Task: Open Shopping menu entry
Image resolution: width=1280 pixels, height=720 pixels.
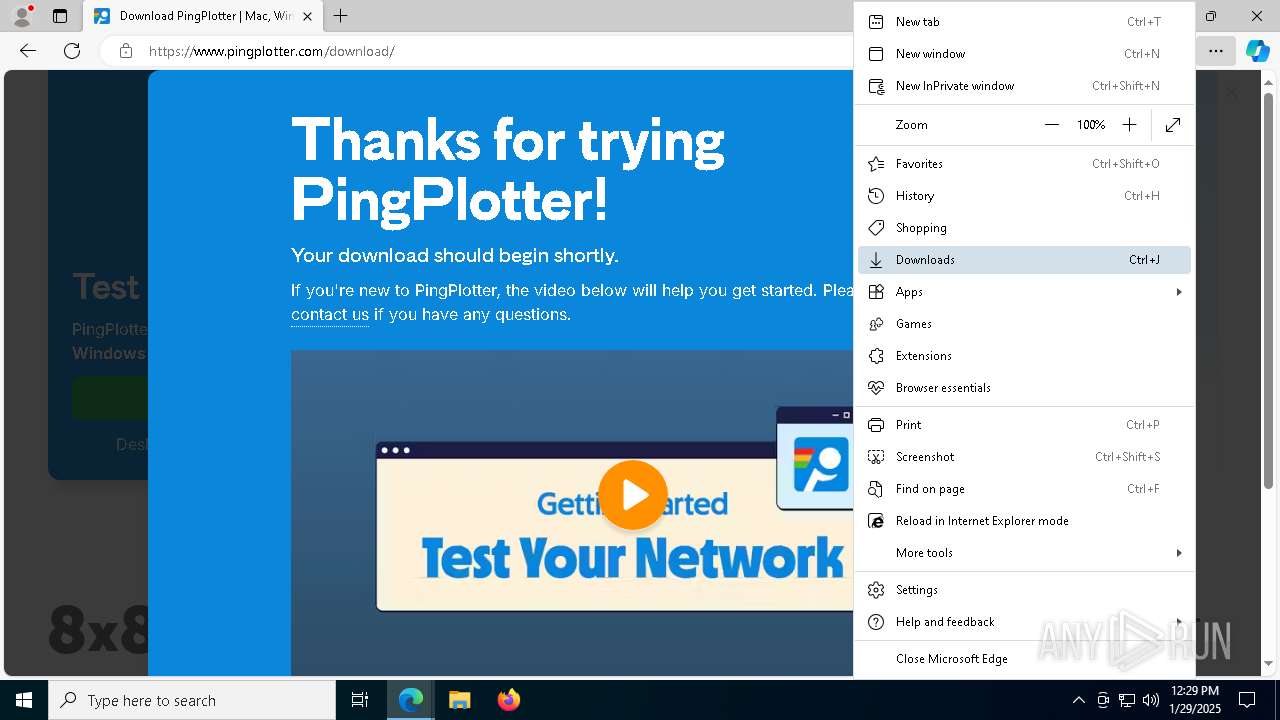Action: point(1024,228)
